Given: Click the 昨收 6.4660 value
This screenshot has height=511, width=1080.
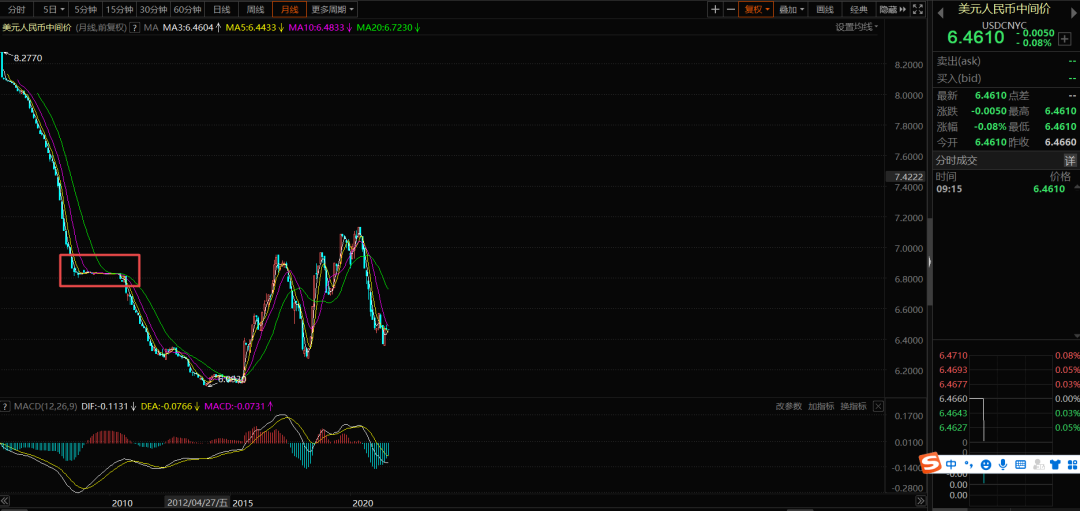Looking at the screenshot, I should [x=1059, y=143].
